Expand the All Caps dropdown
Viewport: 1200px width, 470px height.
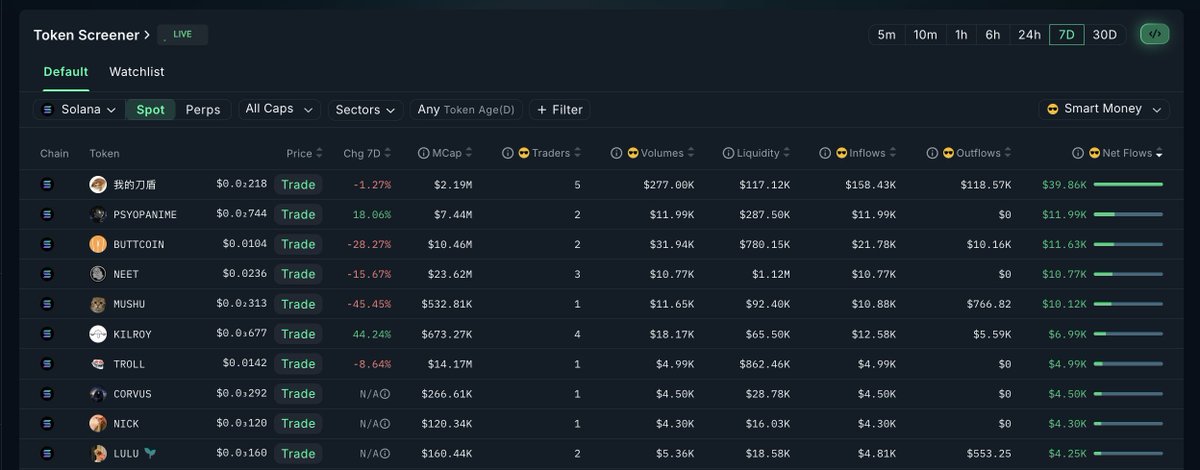279,109
